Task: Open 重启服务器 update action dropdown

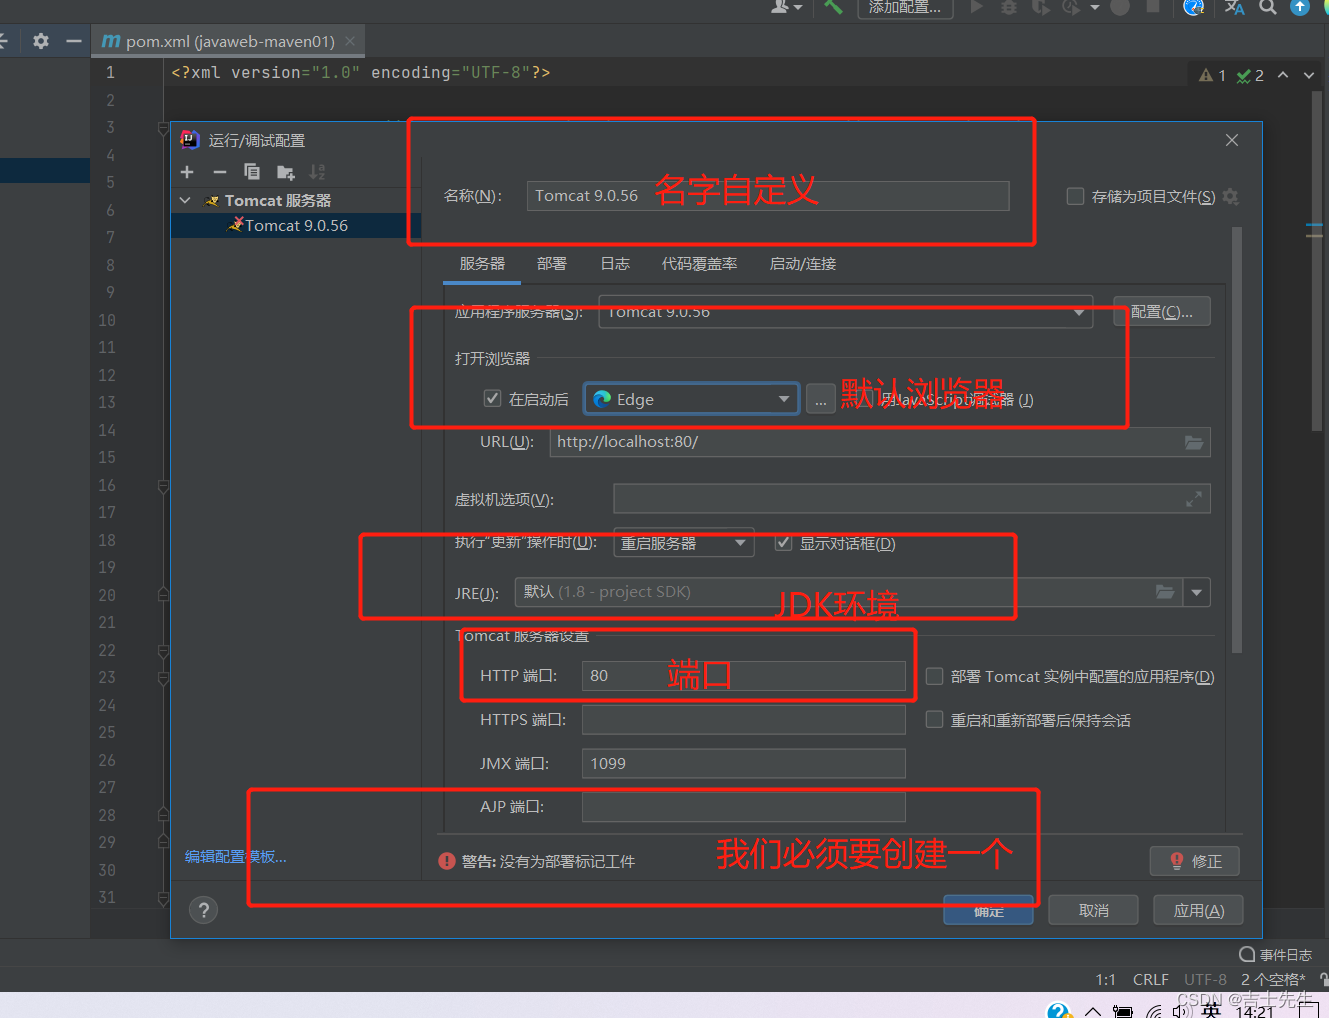Action: tap(684, 543)
